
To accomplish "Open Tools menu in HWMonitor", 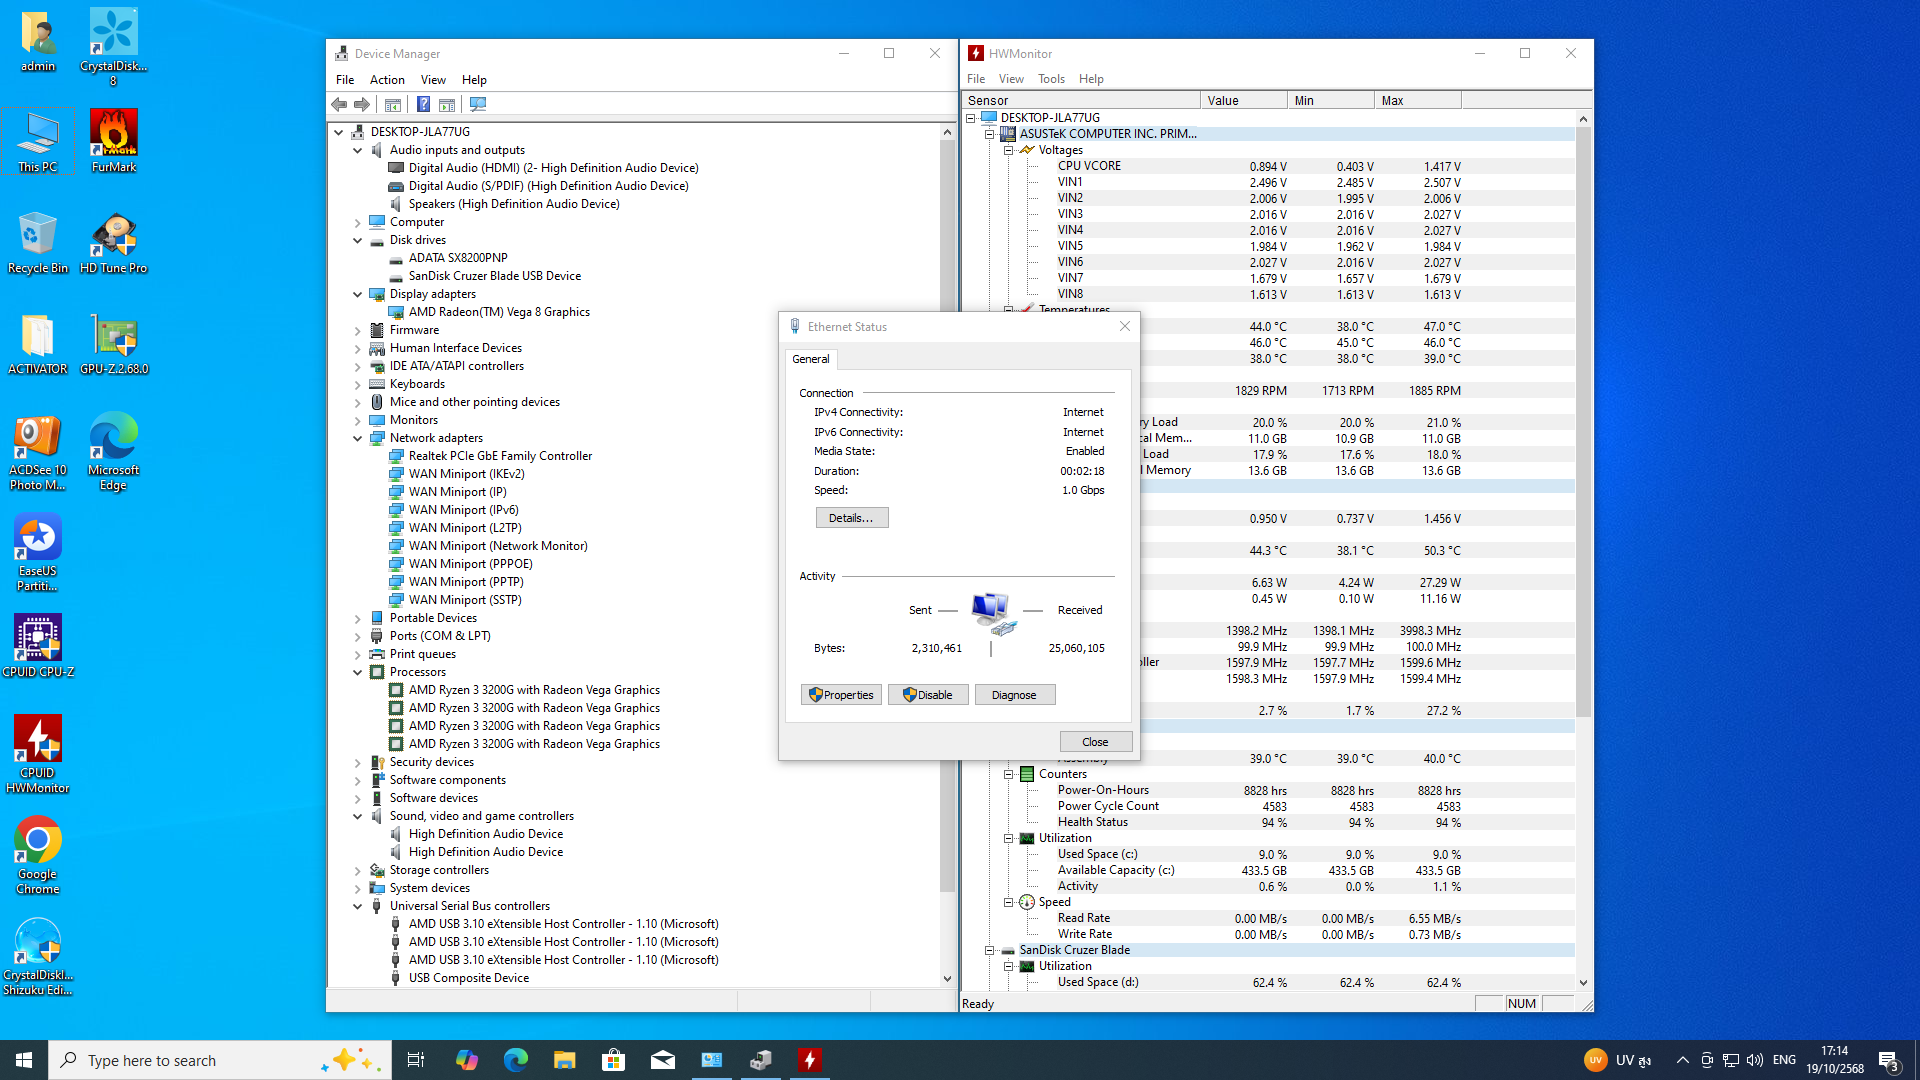I will [x=1050, y=79].
